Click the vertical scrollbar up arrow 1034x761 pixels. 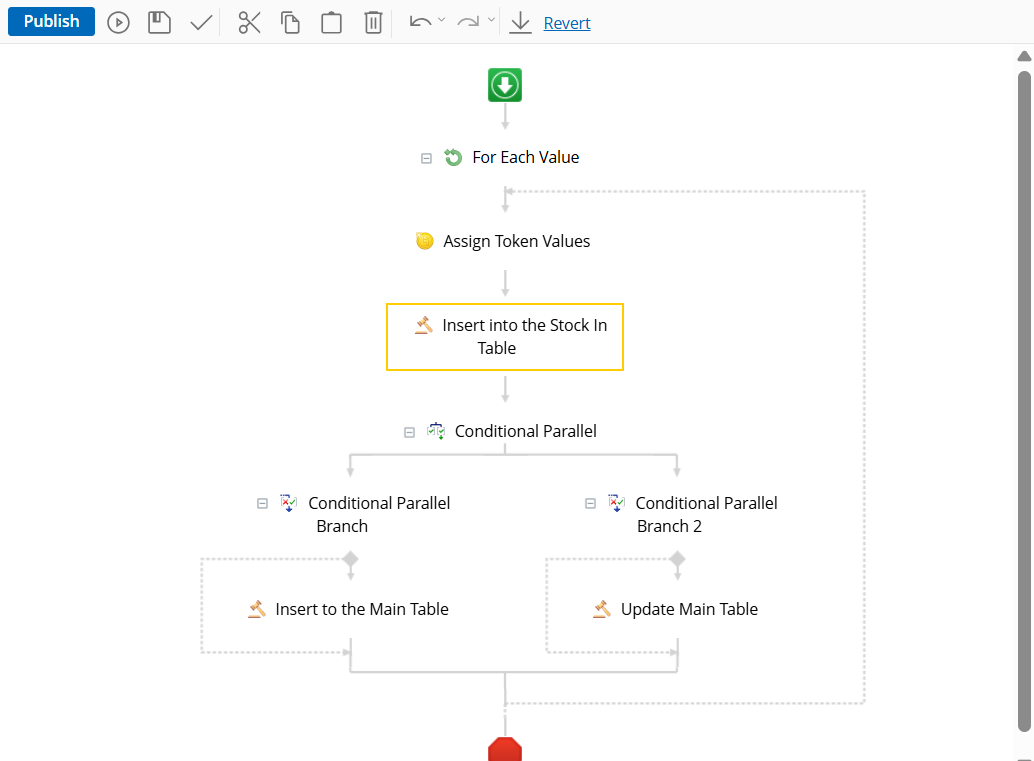coord(1024,56)
